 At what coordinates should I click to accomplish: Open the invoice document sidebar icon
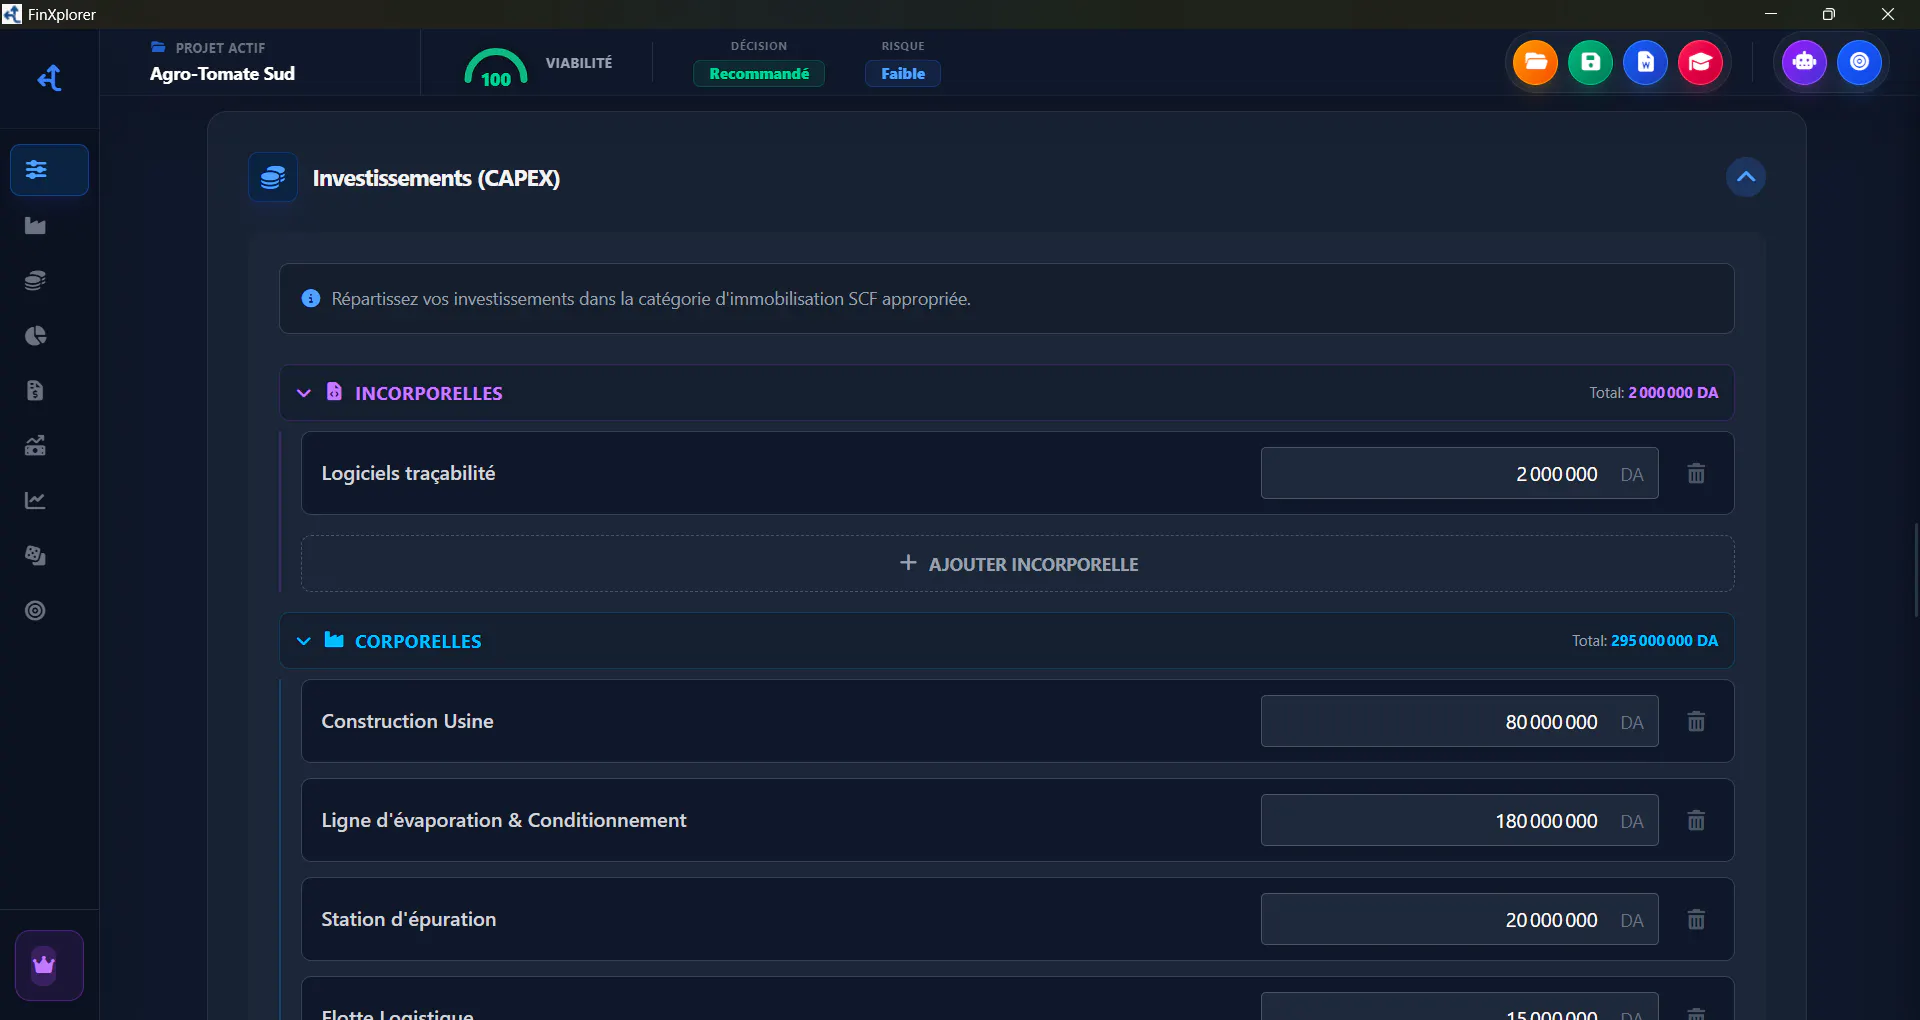(x=36, y=391)
